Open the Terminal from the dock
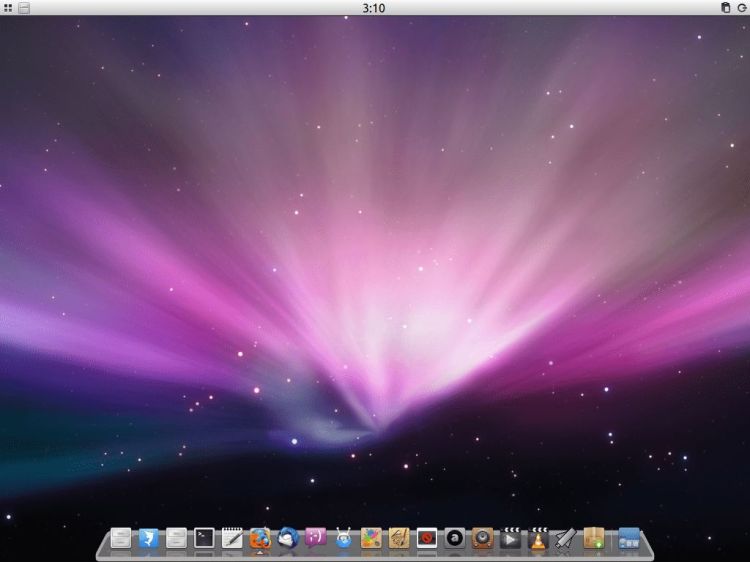Viewport: 750px width, 562px height. (205, 539)
